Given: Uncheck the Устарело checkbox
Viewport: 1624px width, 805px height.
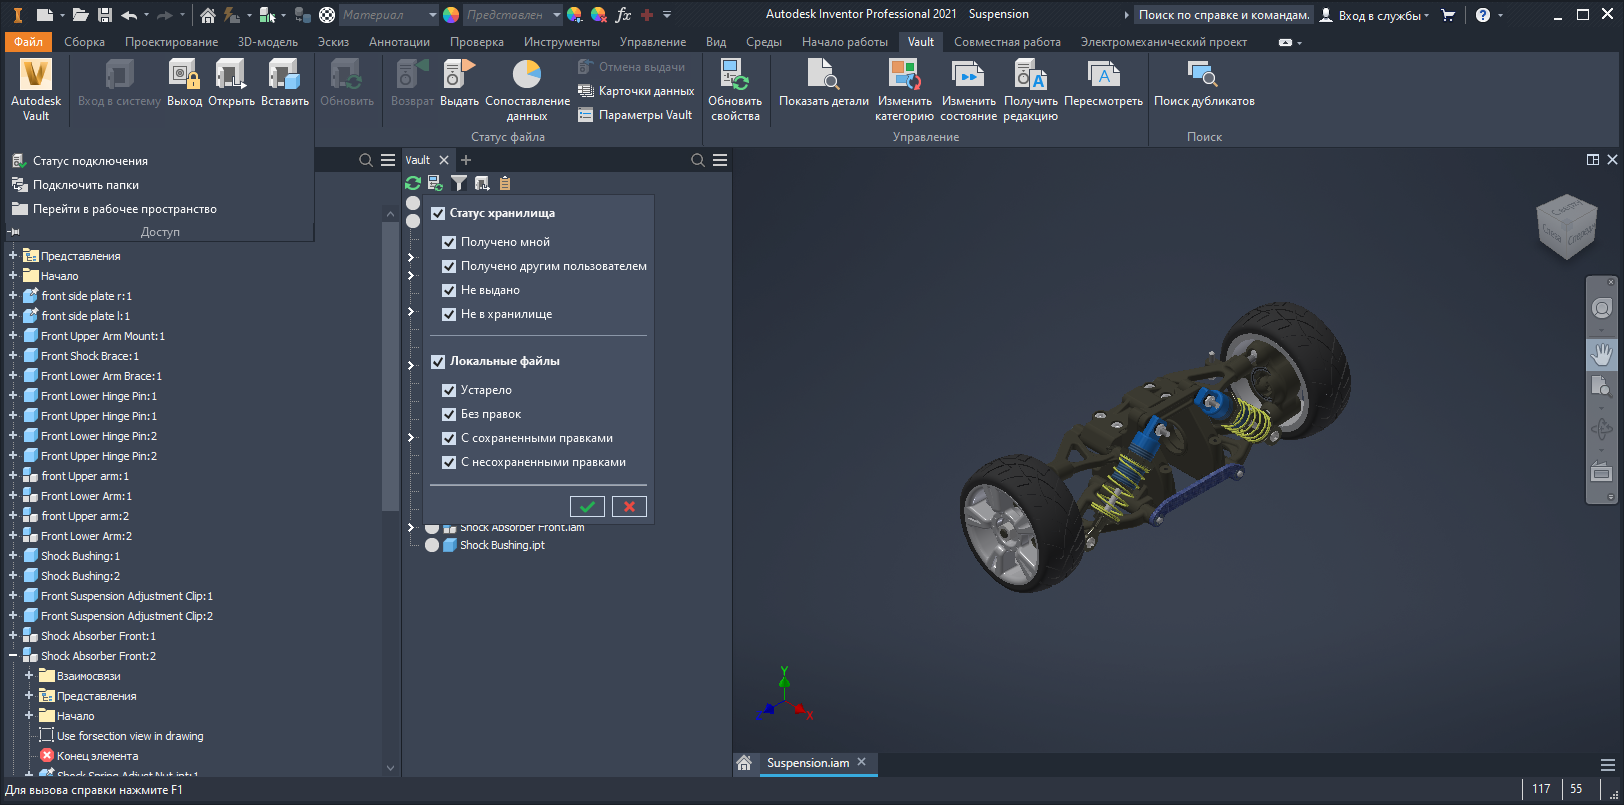Looking at the screenshot, I should 449,390.
